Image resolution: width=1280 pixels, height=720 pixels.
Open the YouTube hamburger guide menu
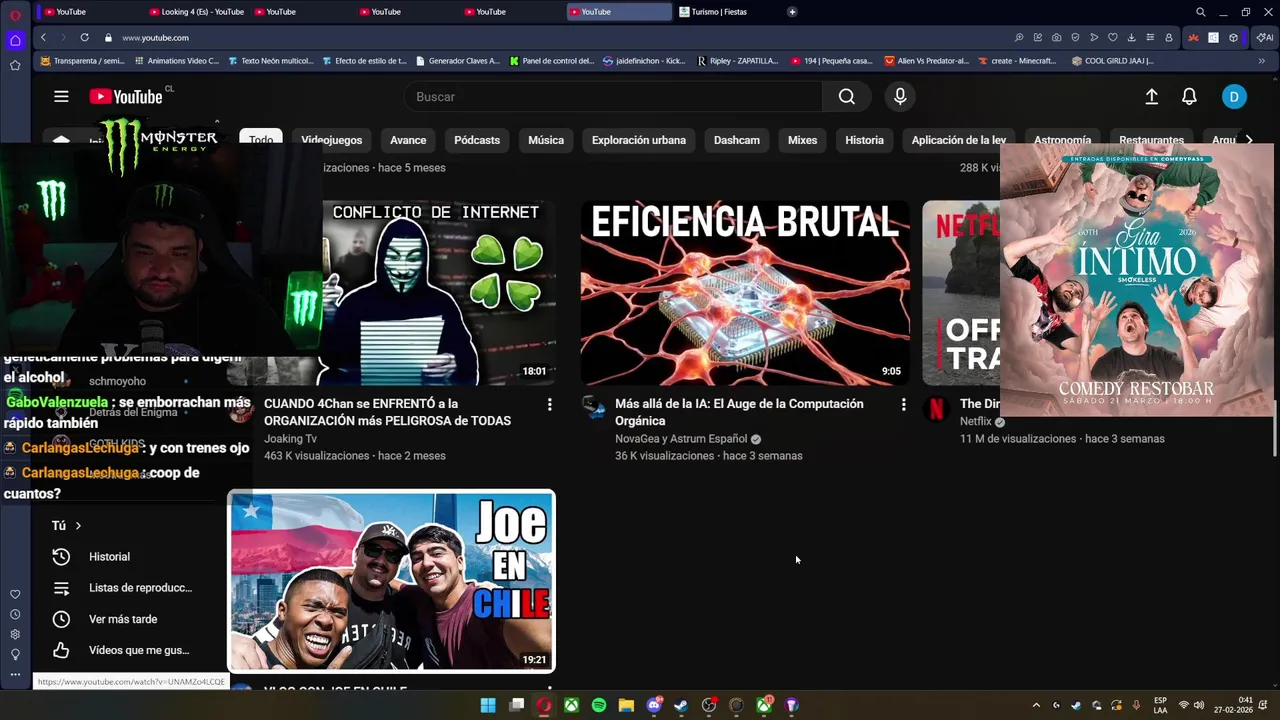click(61, 97)
